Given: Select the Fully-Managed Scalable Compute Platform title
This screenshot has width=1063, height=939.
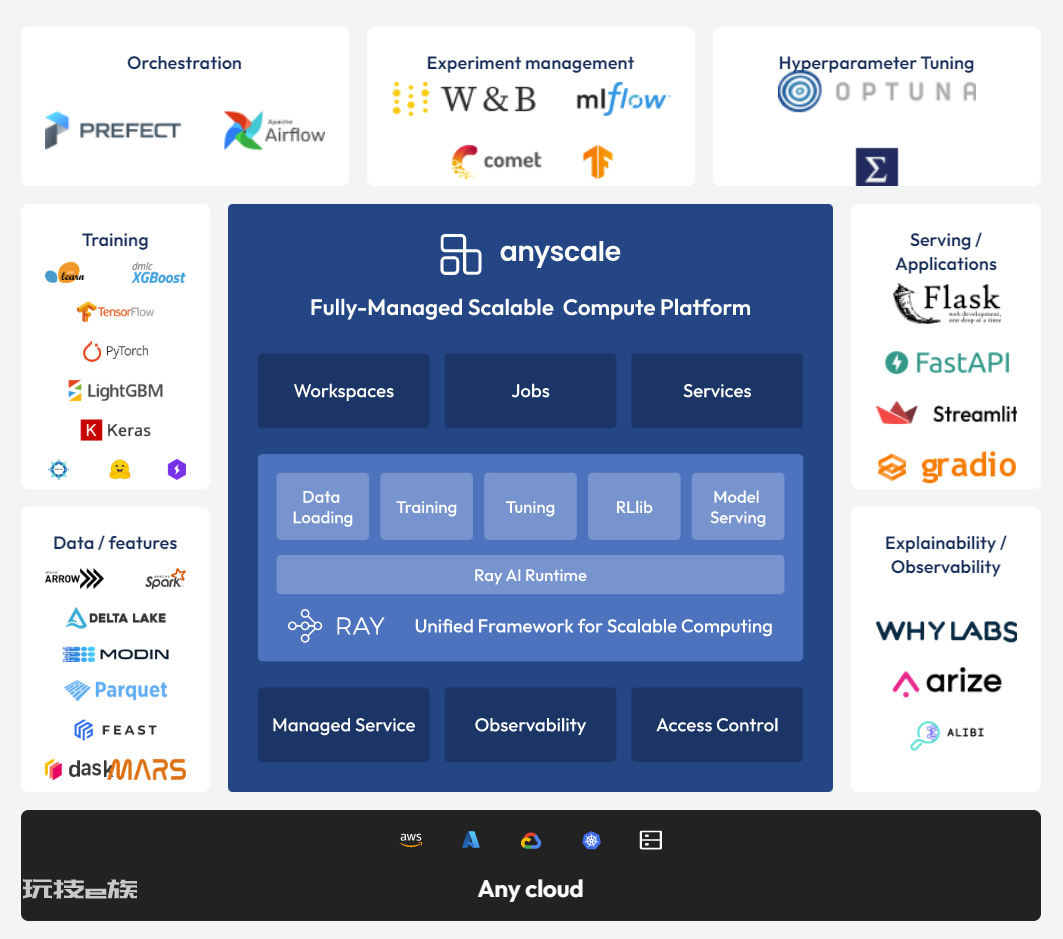Looking at the screenshot, I should tap(530, 308).
